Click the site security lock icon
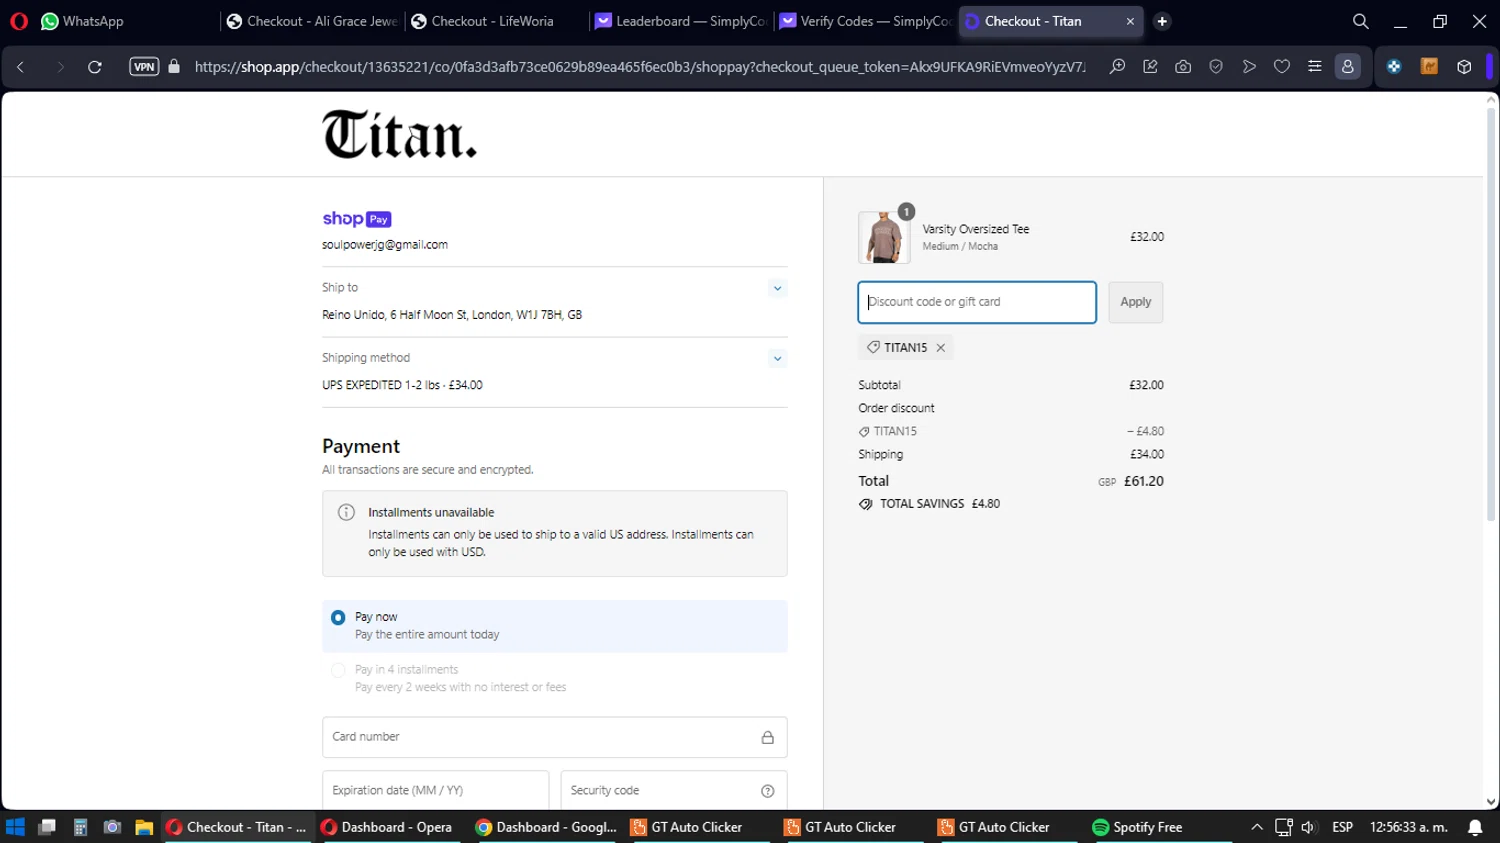1500x843 pixels. click(174, 67)
